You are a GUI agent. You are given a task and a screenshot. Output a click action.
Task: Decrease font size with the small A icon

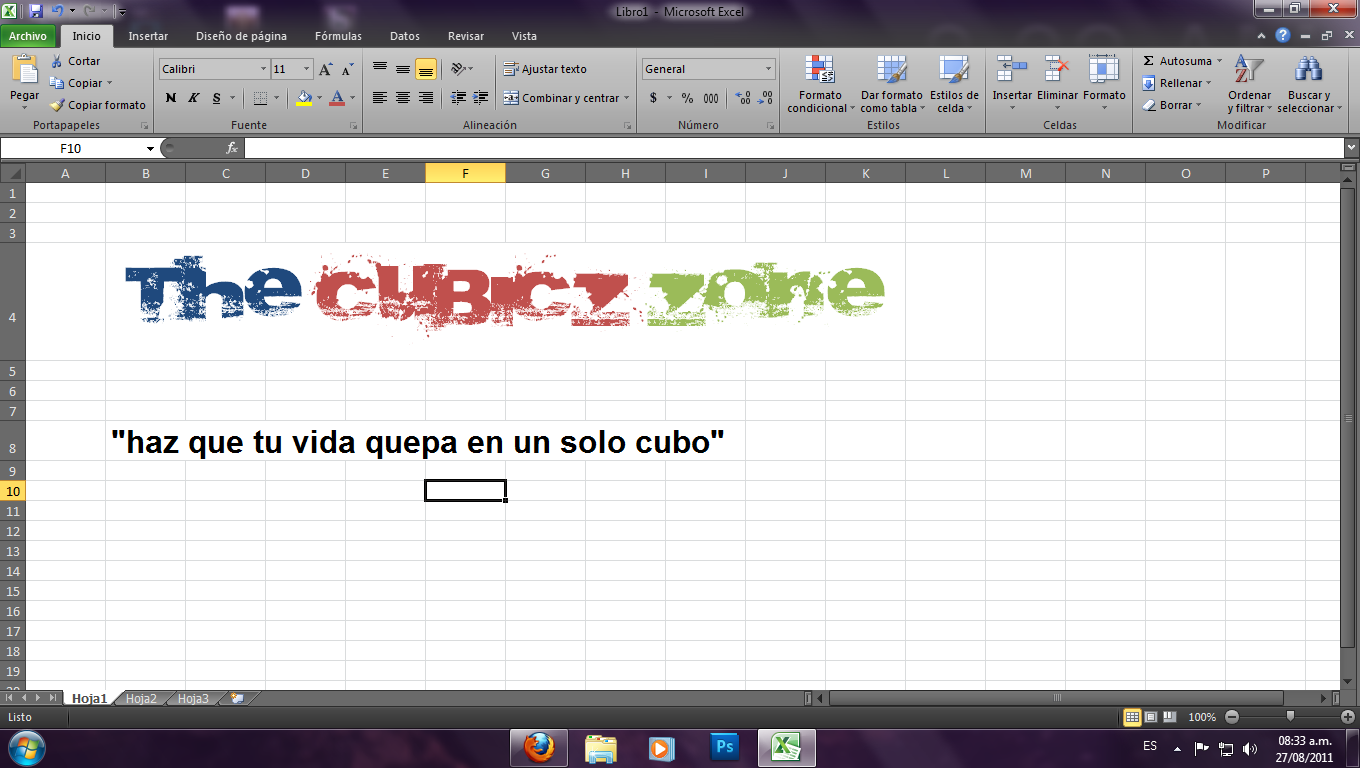347,70
